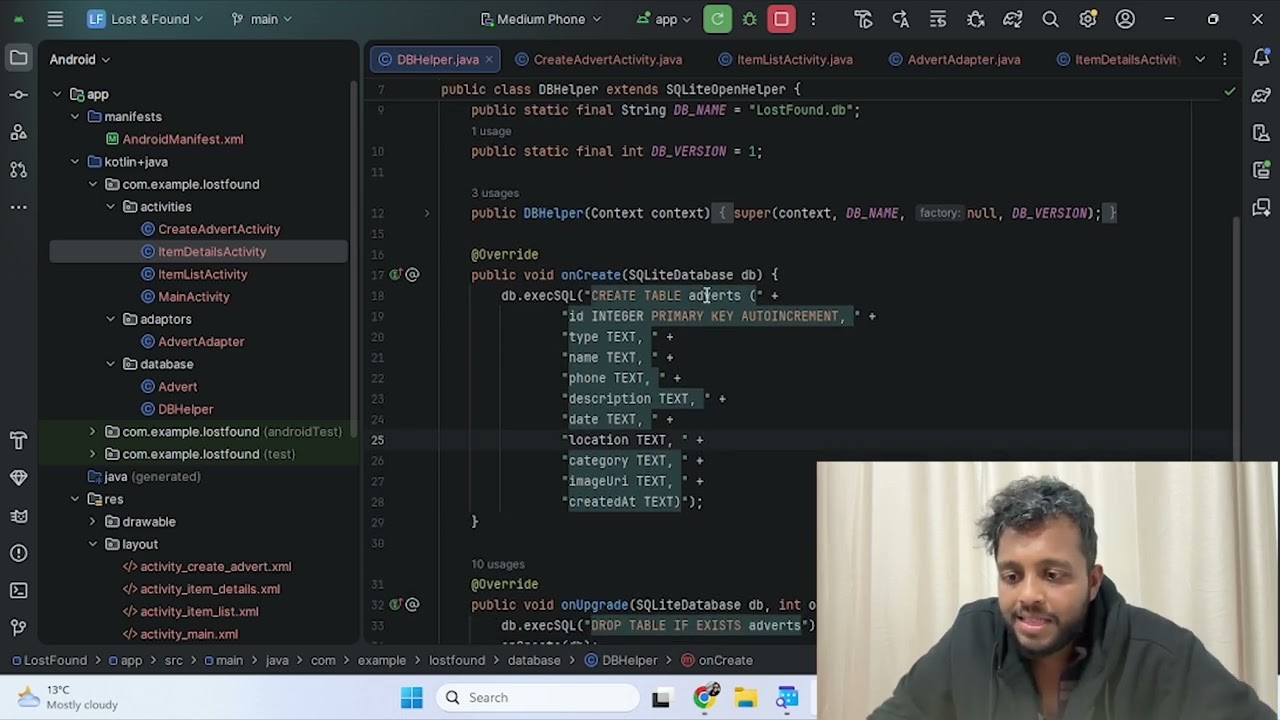Switch to the ItemDetailsActivity tab
1280x720 pixels.
tap(1118, 59)
